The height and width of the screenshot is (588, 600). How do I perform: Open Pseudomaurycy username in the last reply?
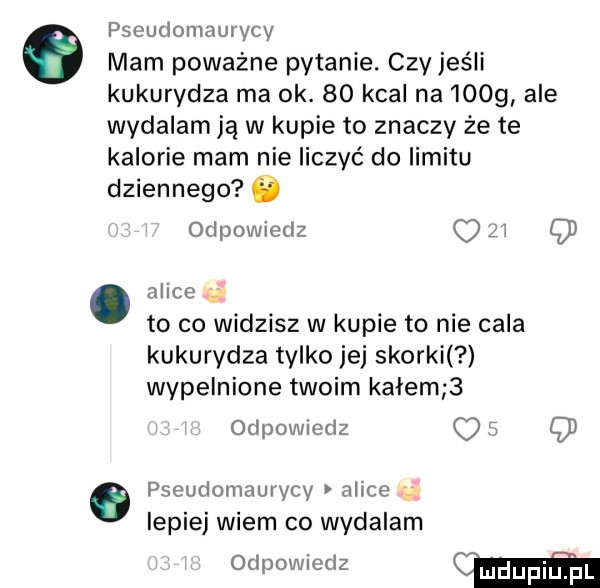pyautogui.click(x=230, y=490)
